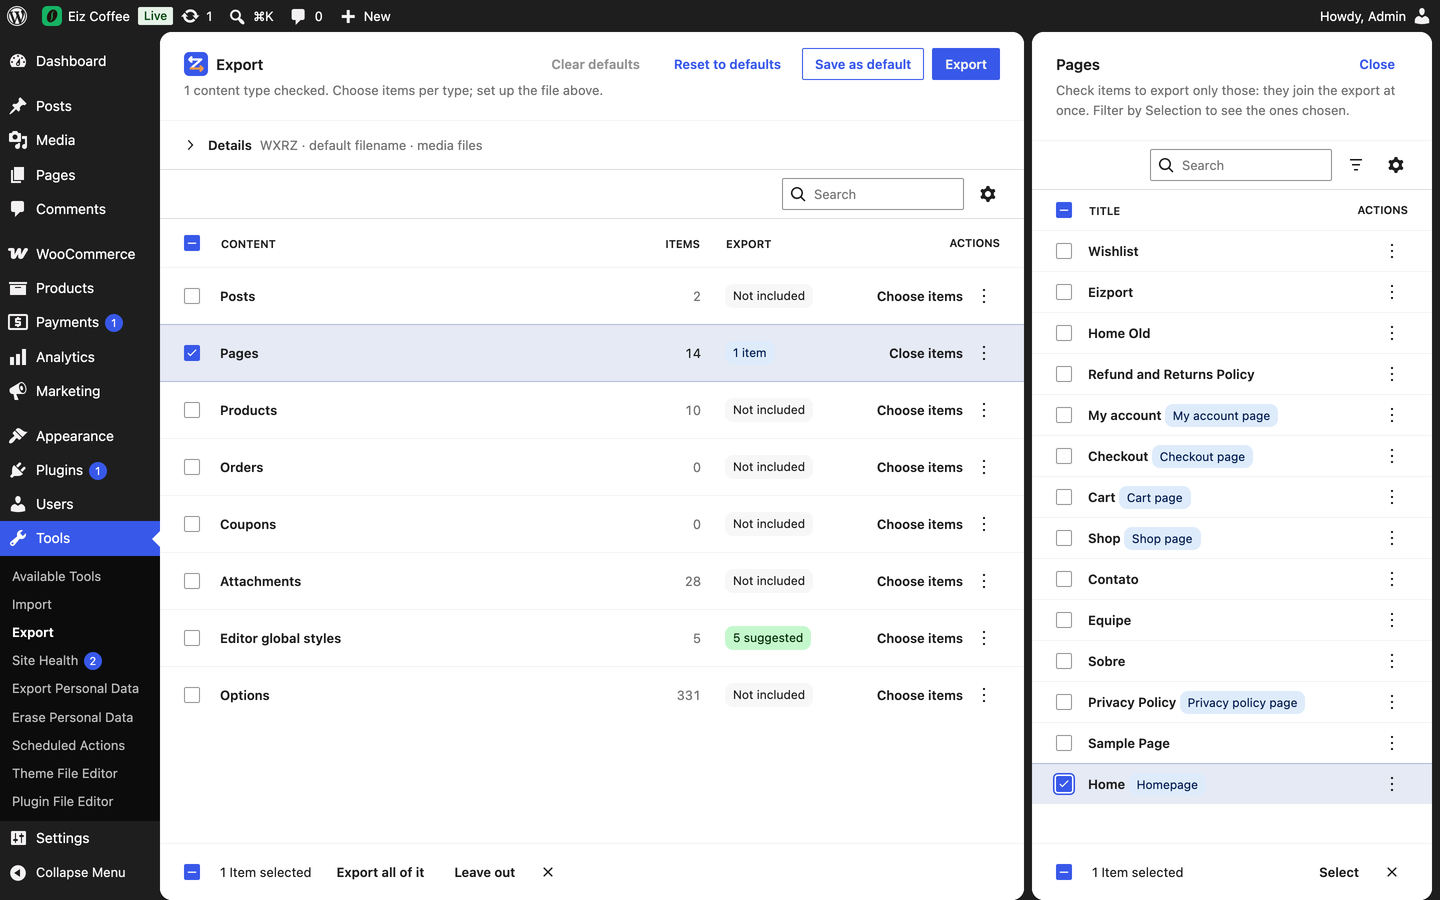
Task: Open the WordPress logo menu
Action: [x=17, y=16]
